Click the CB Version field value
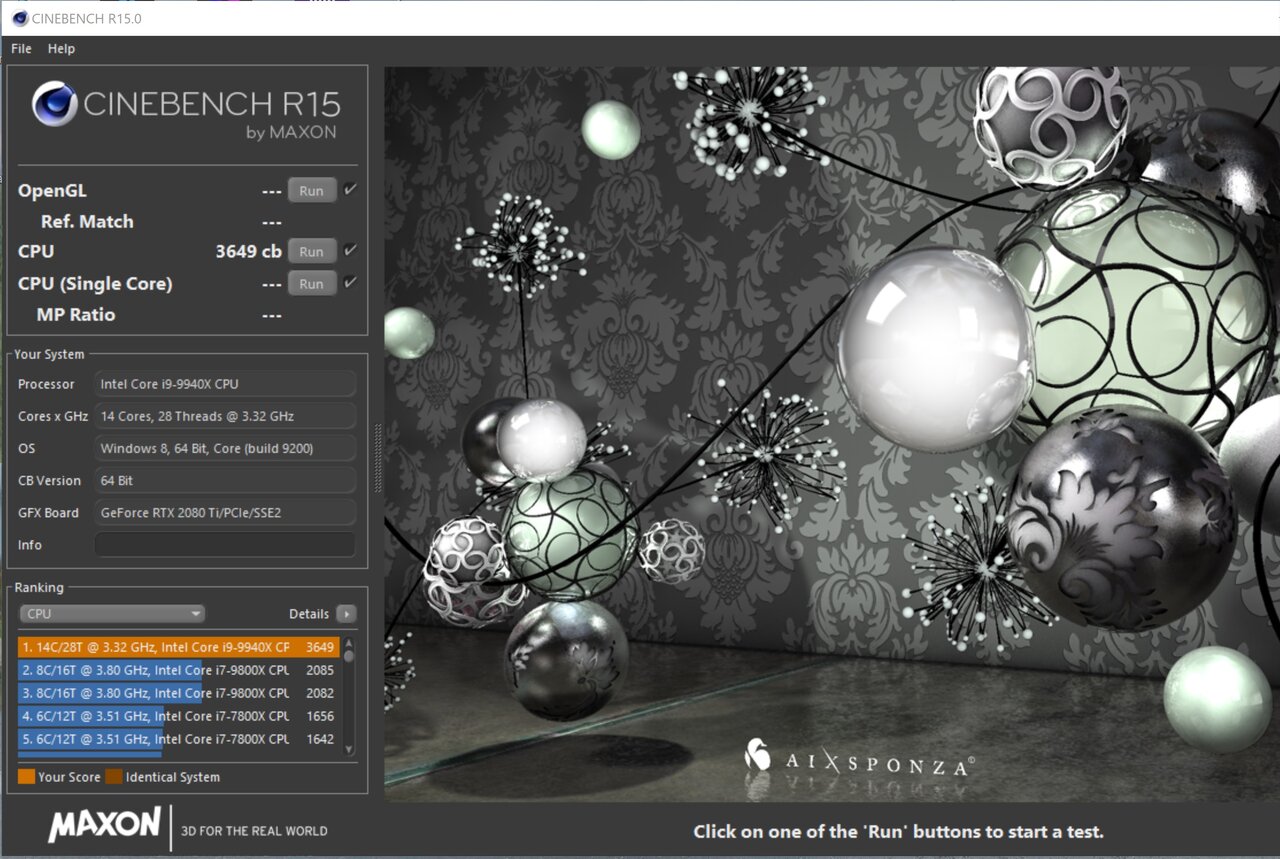The image size is (1280, 859). (225, 480)
